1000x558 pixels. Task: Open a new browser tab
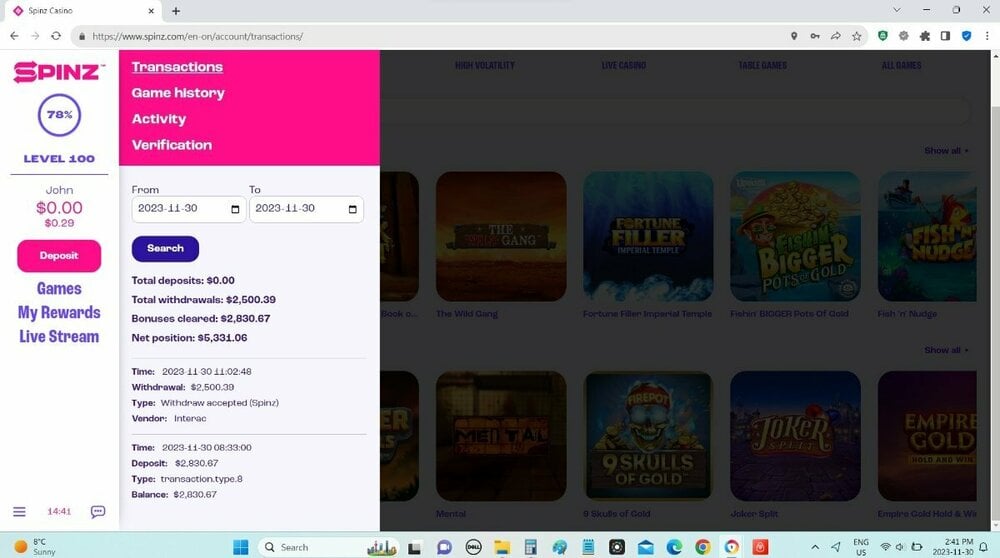click(x=176, y=11)
